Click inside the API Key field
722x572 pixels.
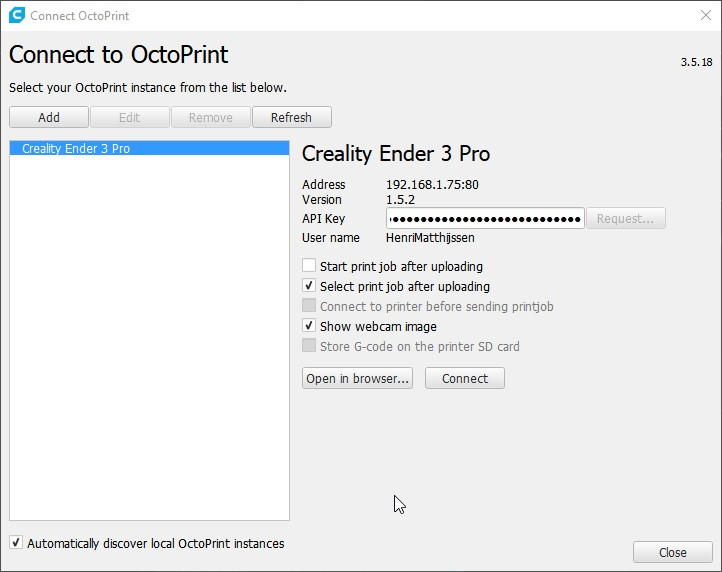[x=485, y=218]
